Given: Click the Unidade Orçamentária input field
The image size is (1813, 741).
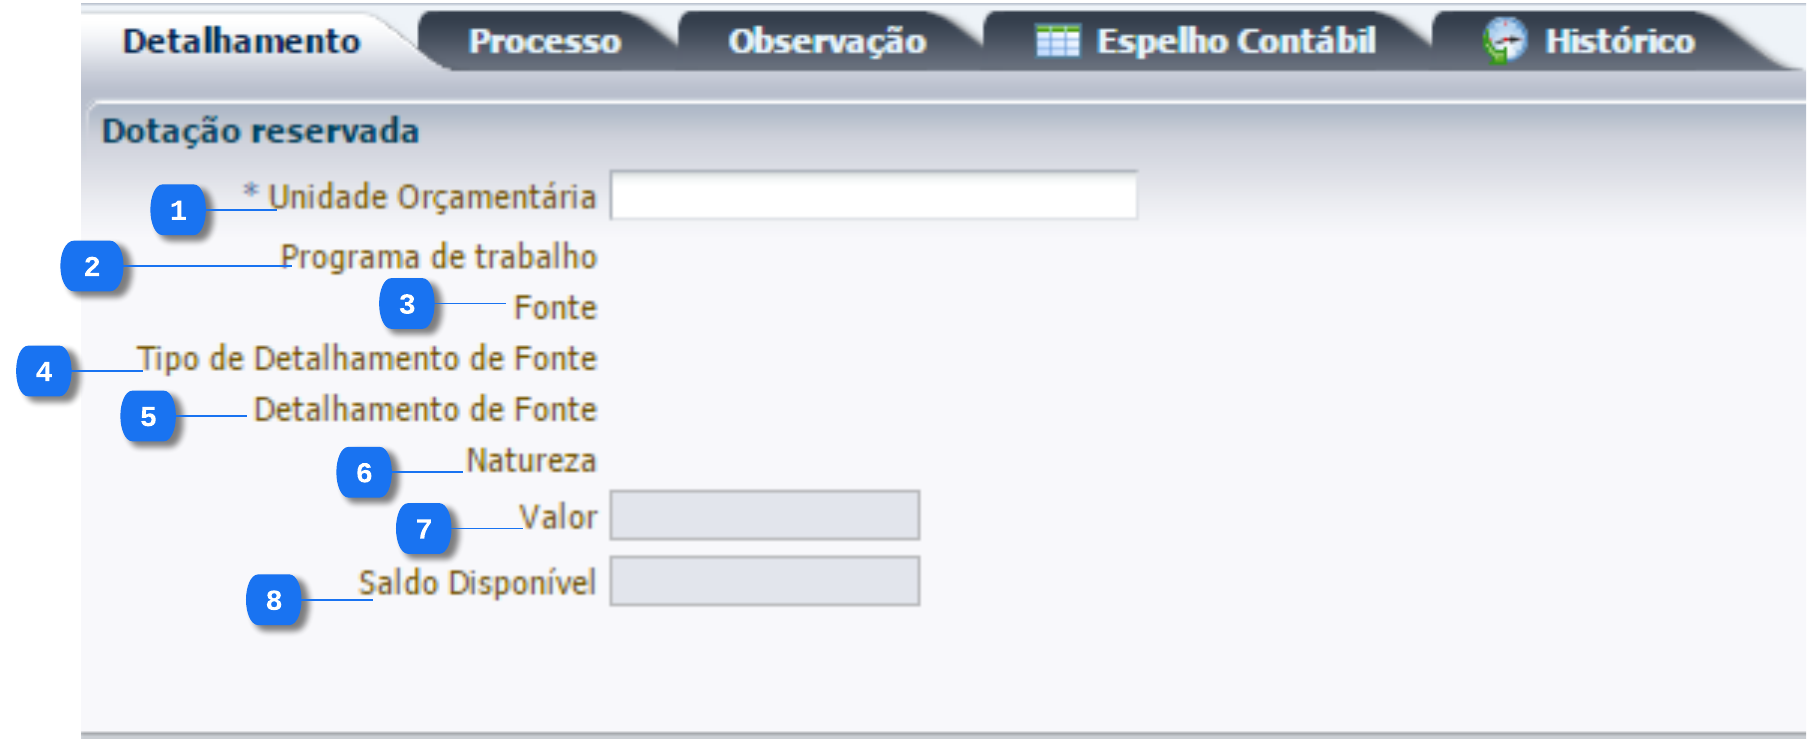Looking at the screenshot, I should tap(873, 195).
